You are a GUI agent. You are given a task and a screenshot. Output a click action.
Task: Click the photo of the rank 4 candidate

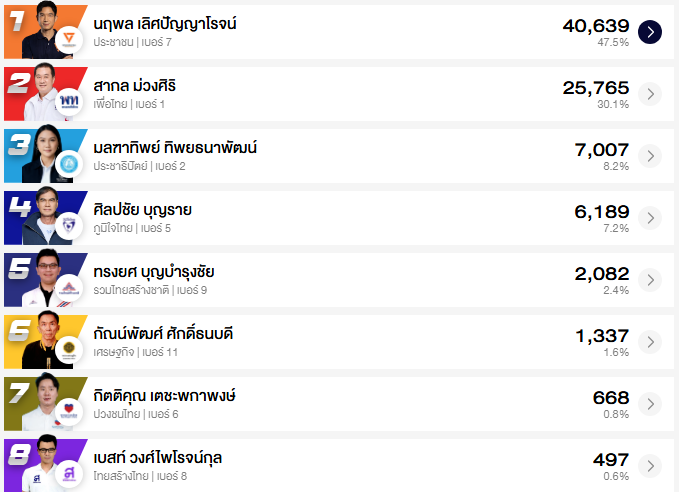click(45, 214)
